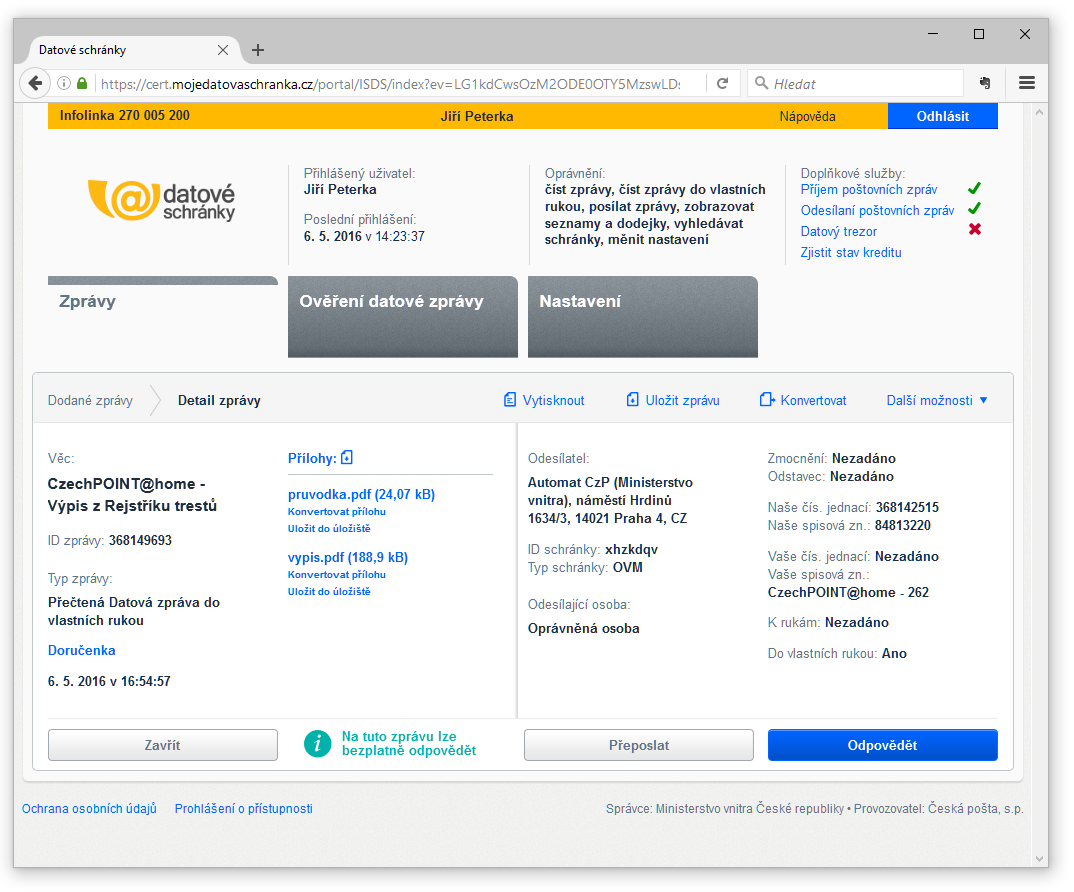Click the Konvertovat convert icon
The image size is (1074, 892).
click(x=767, y=399)
